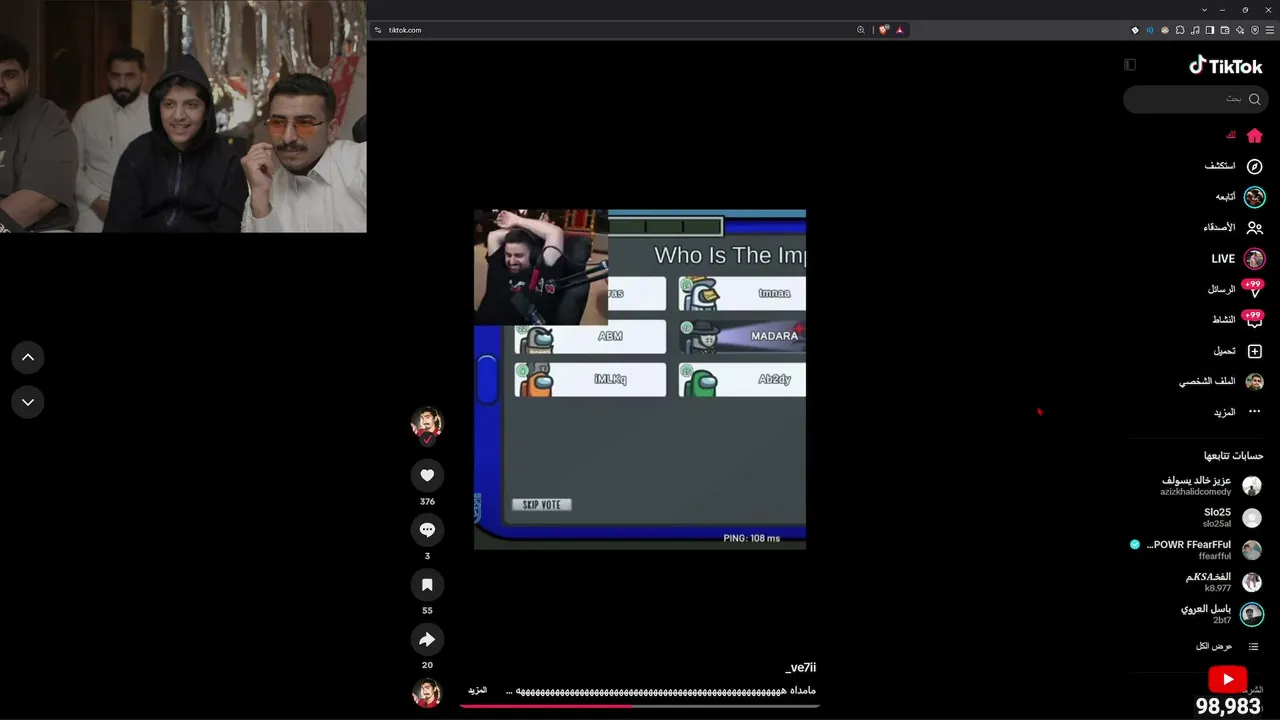Open Messages (الرسائل) with +99 badge
The width and height of the screenshot is (1280, 720).
click(x=1235, y=289)
